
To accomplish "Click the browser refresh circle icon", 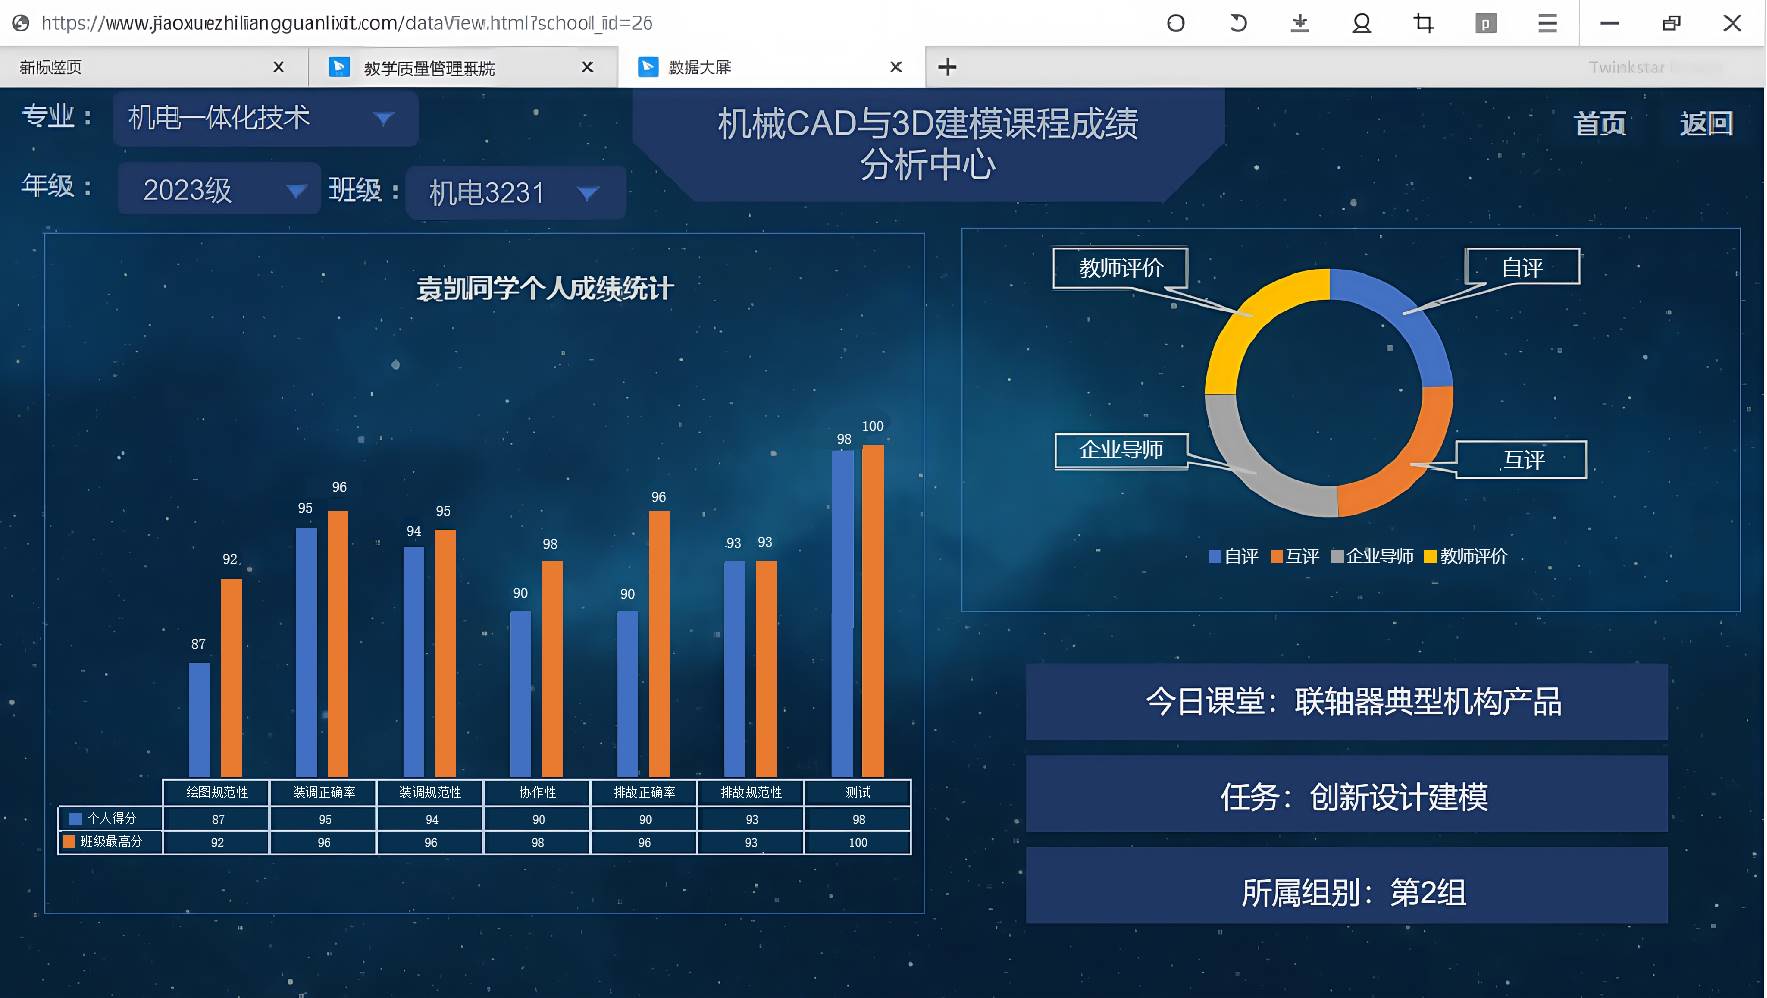I will (x=1176, y=23).
